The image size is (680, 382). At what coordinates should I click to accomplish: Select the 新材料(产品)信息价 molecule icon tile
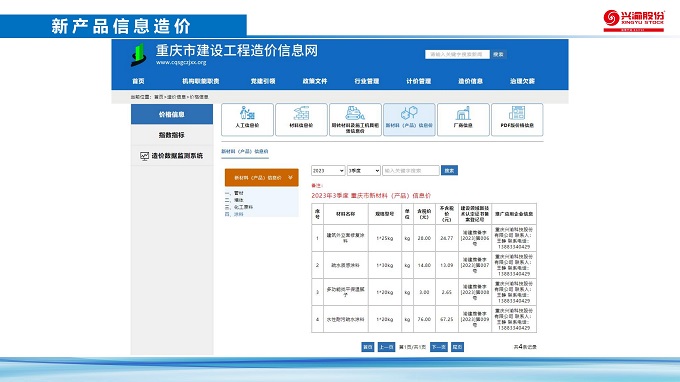tap(409, 119)
